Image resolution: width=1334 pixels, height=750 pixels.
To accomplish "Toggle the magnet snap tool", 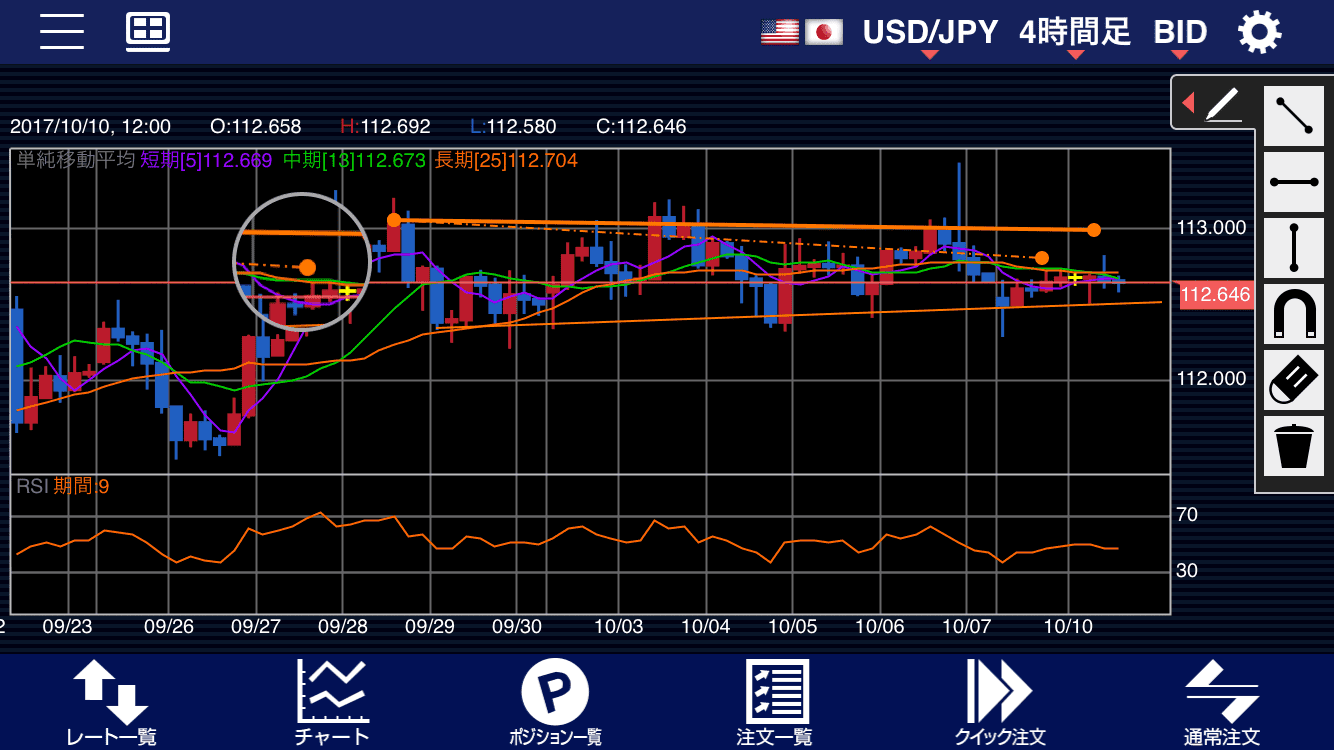I will [x=1294, y=314].
